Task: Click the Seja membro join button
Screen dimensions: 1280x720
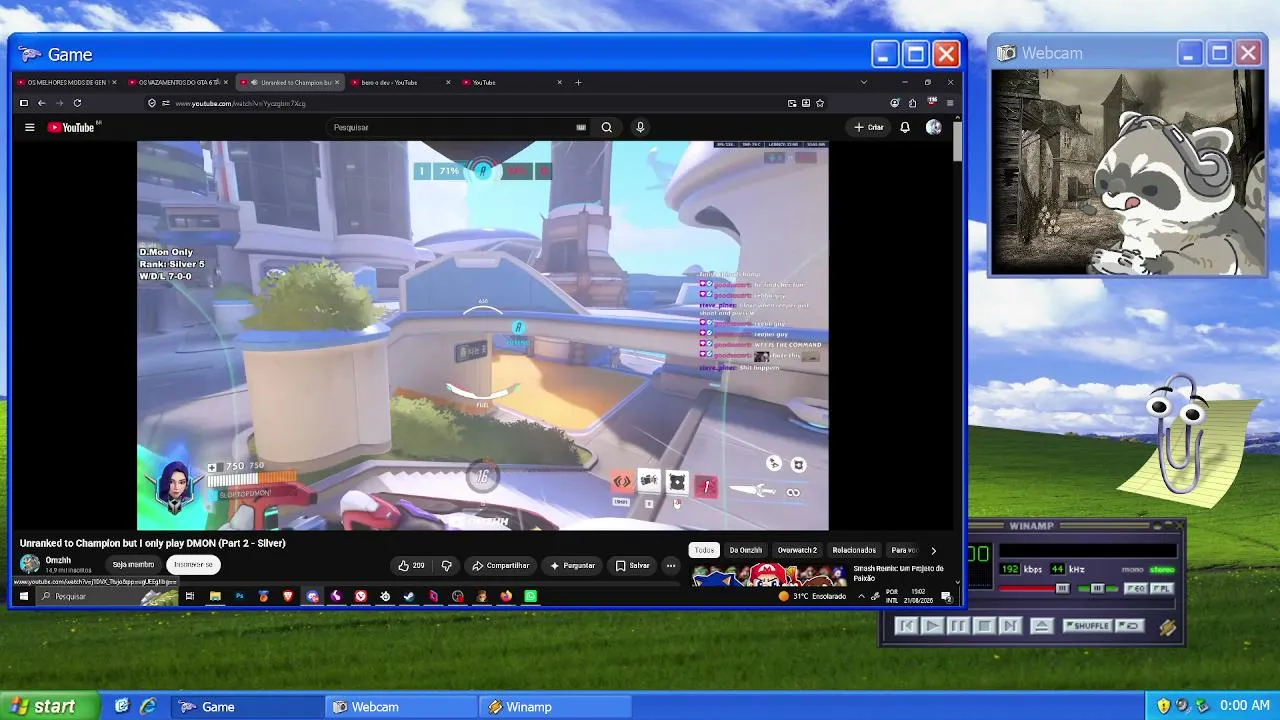Action: [133, 564]
